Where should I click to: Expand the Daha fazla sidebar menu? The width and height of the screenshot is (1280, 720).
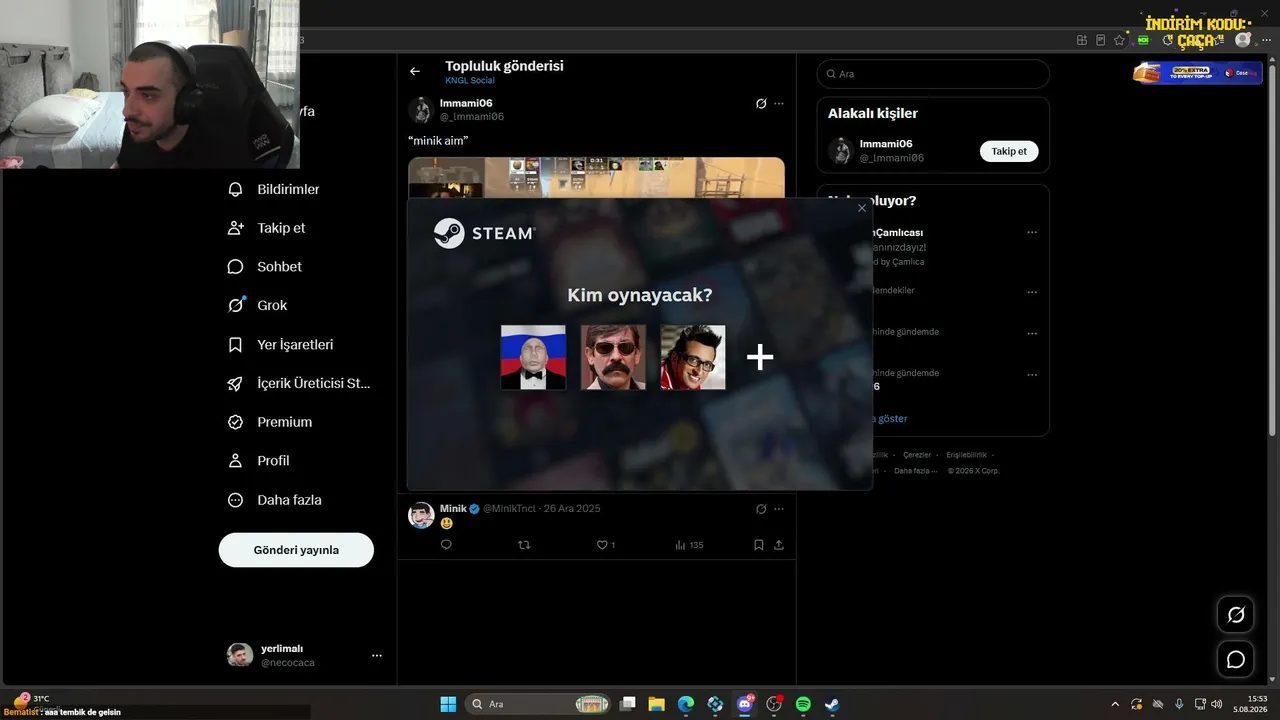275,500
